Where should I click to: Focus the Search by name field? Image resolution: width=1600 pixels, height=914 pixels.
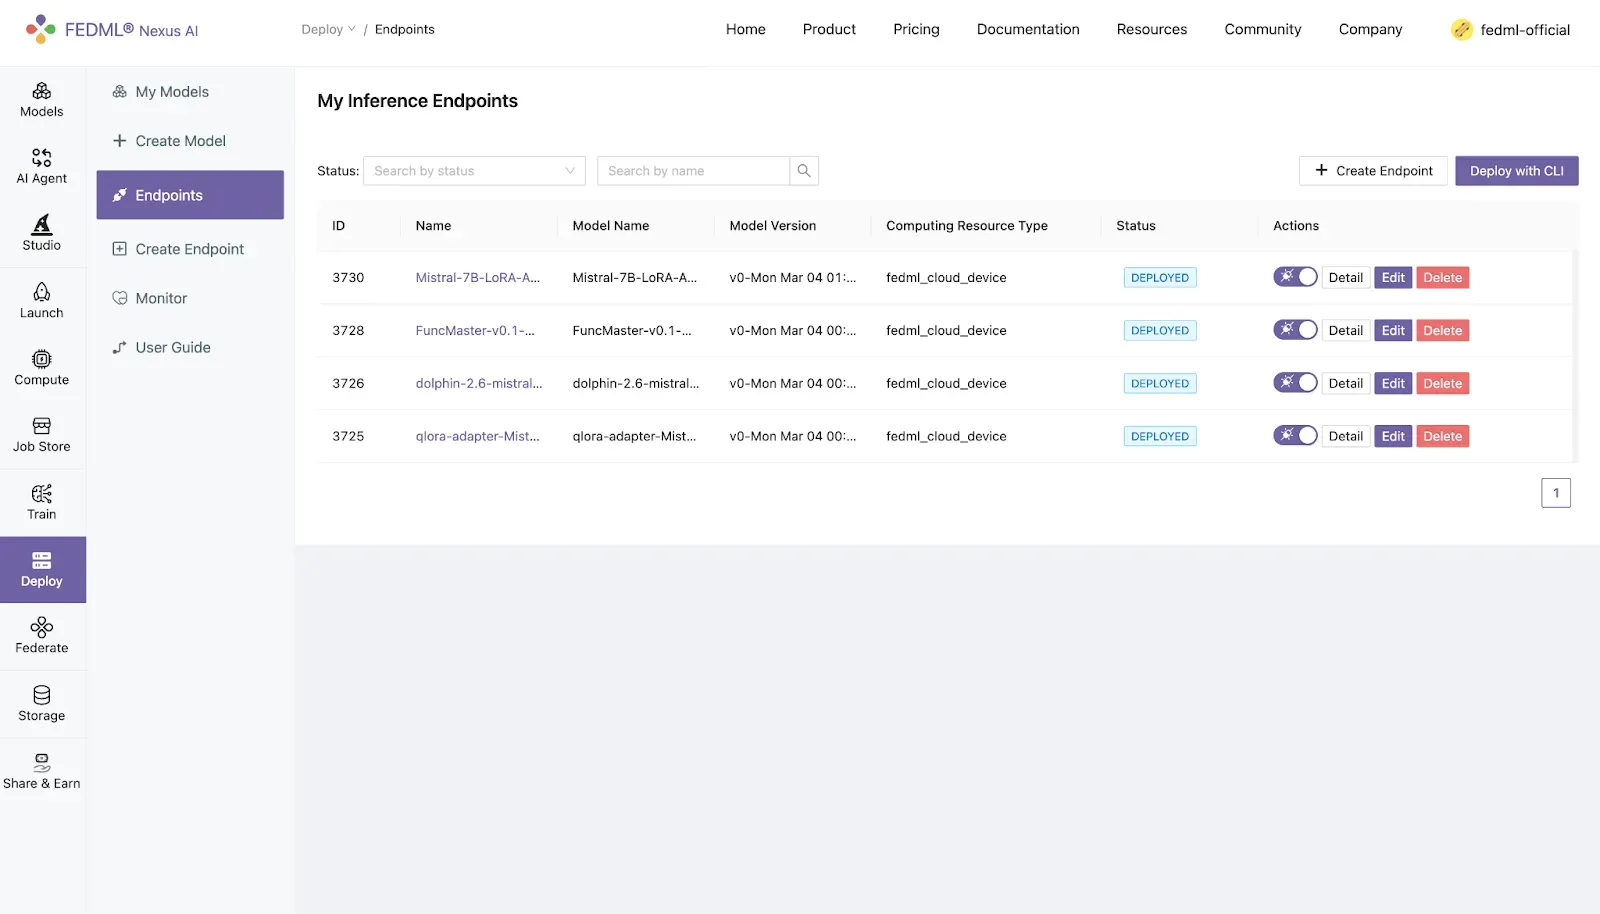click(693, 171)
